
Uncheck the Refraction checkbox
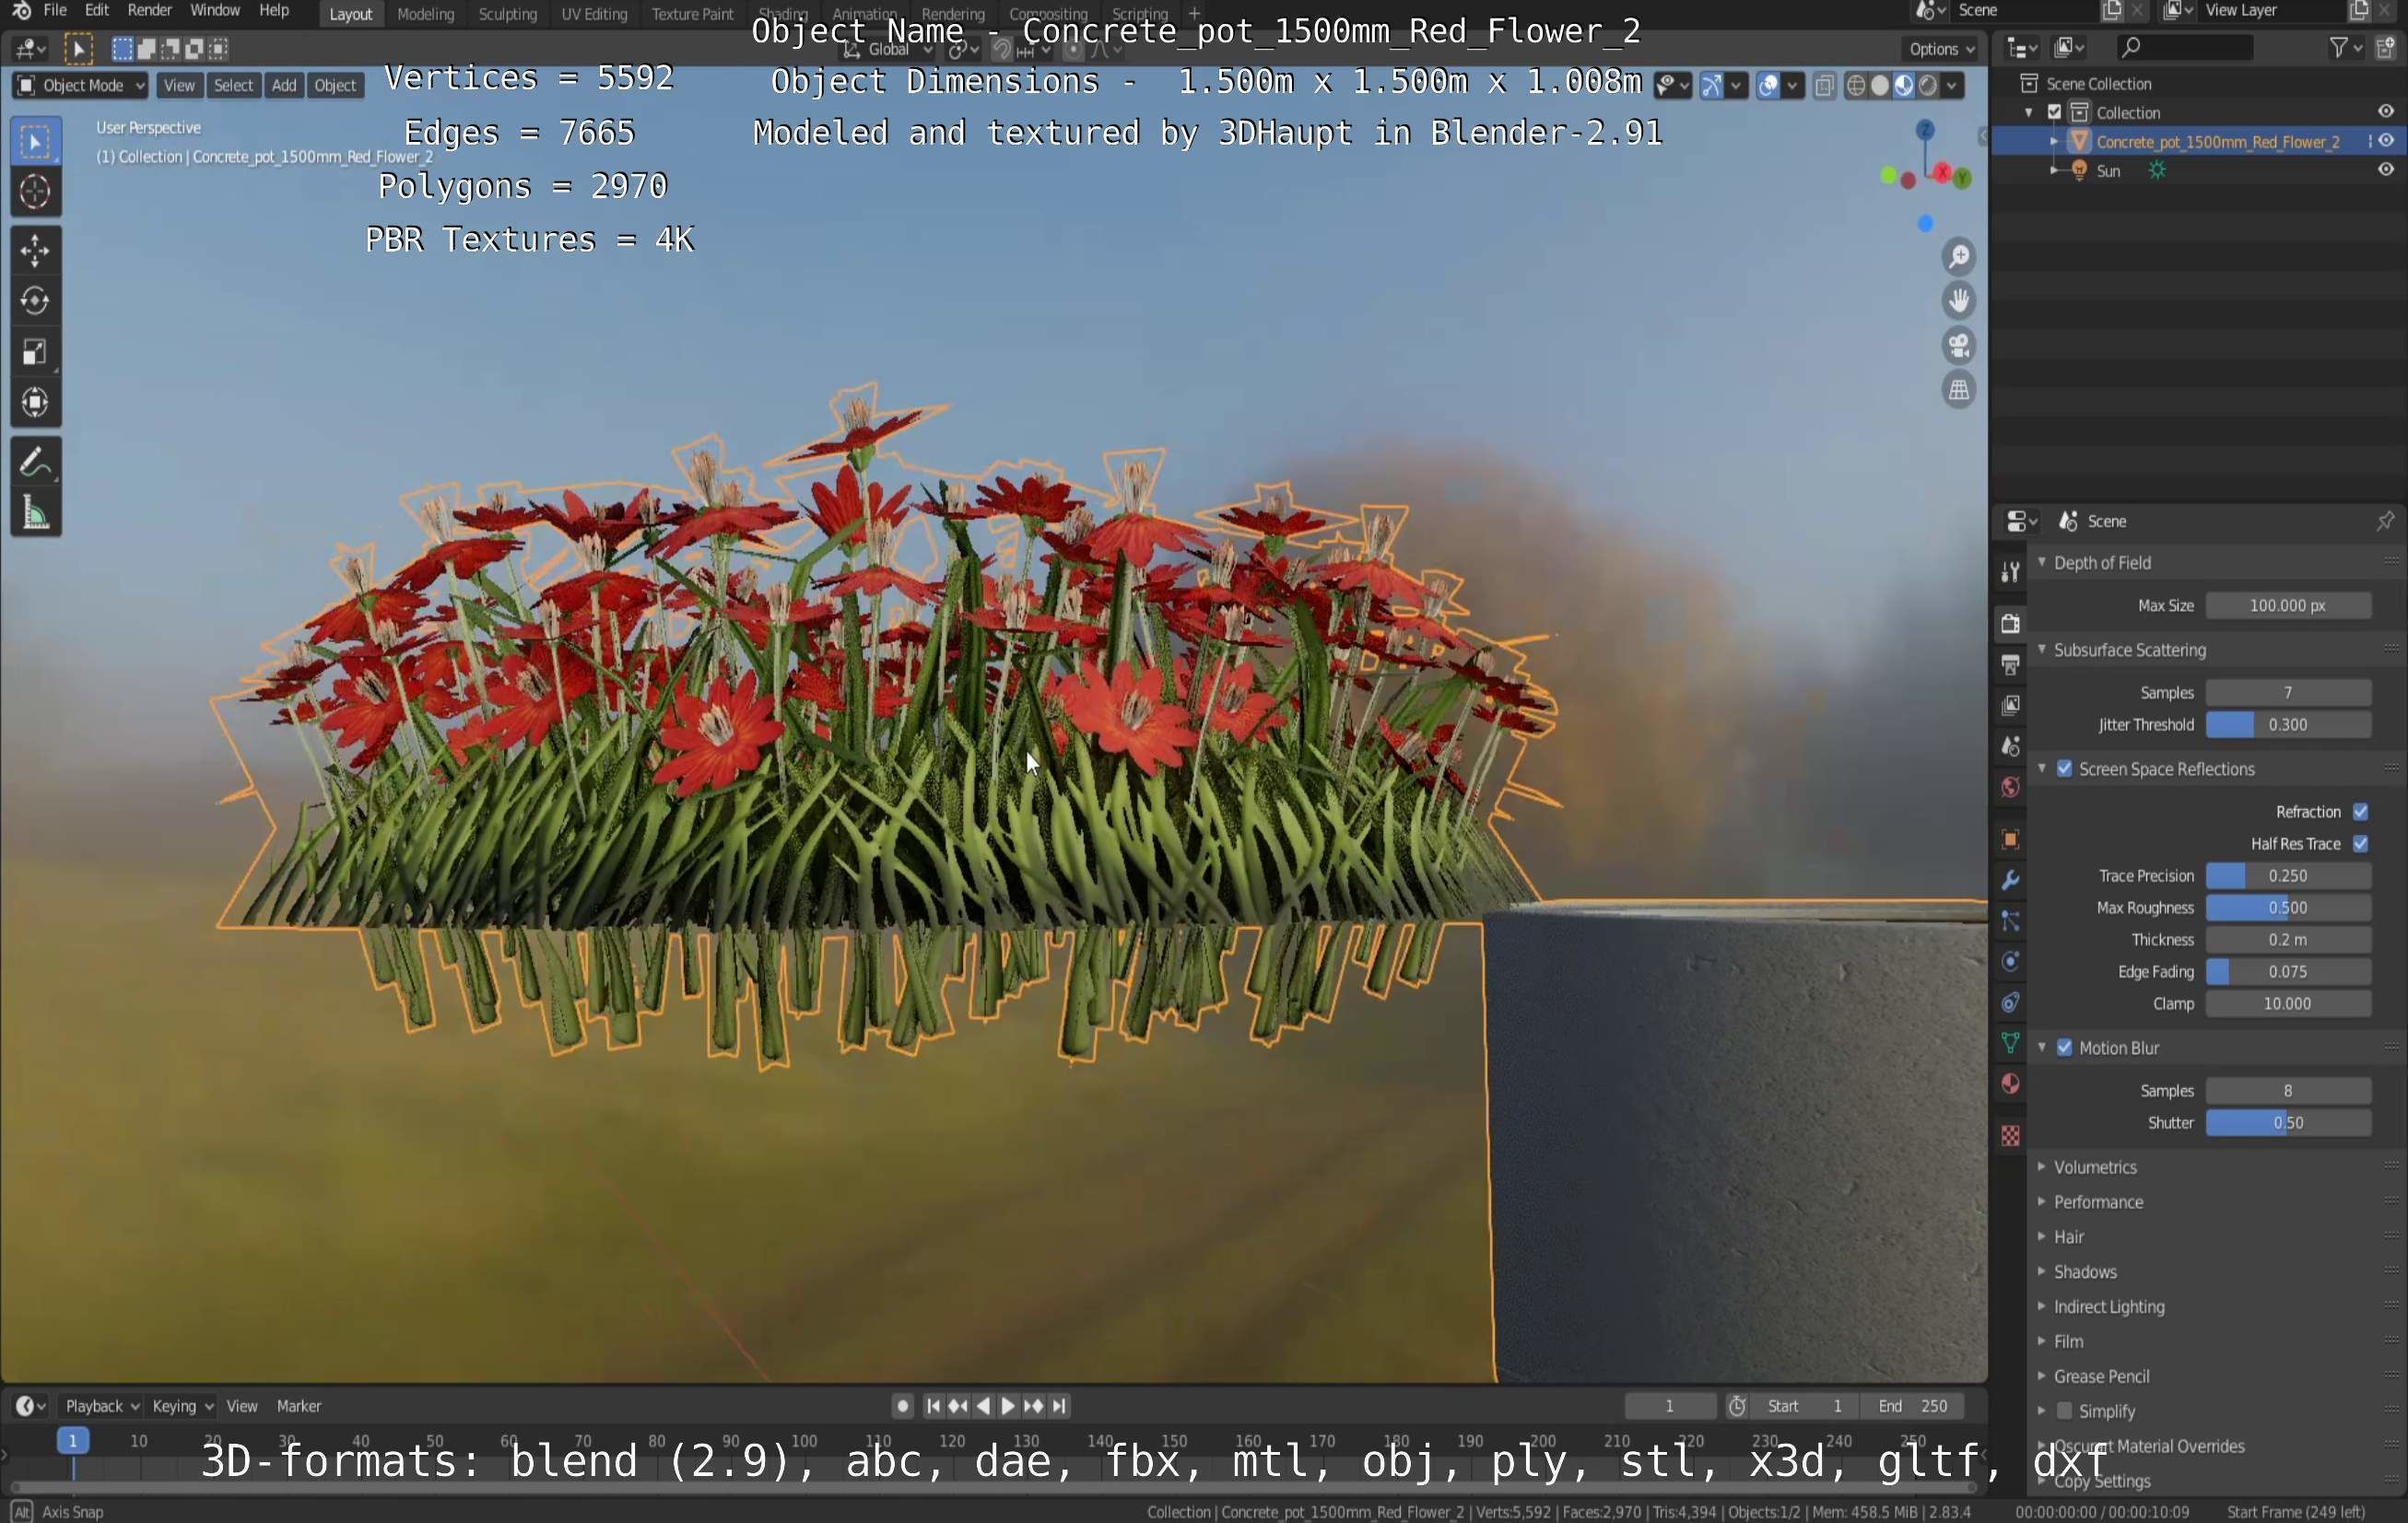coord(2360,812)
